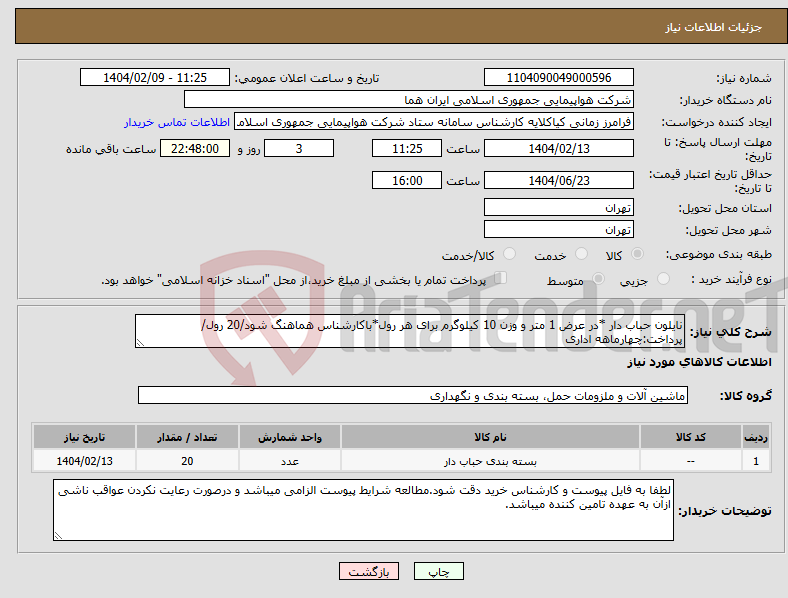788x598 pixels.
Task: Click the general need description textarea
Action: [410, 331]
